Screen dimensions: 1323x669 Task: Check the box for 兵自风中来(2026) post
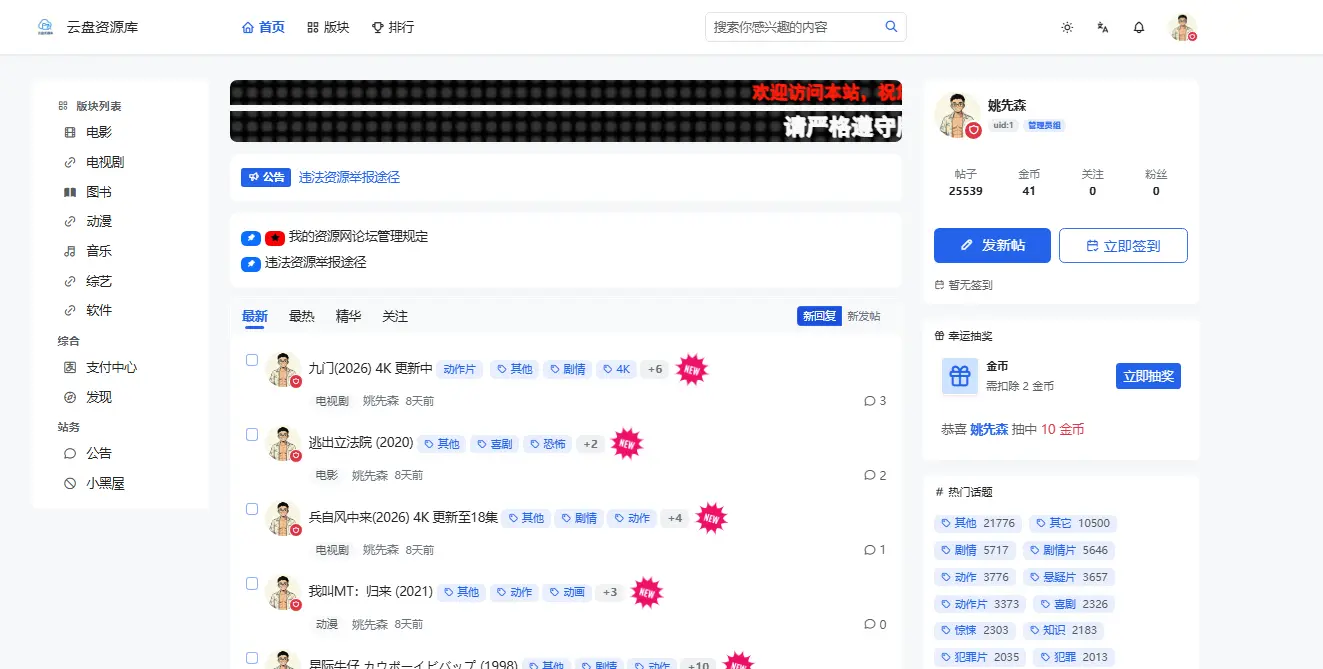click(x=252, y=509)
